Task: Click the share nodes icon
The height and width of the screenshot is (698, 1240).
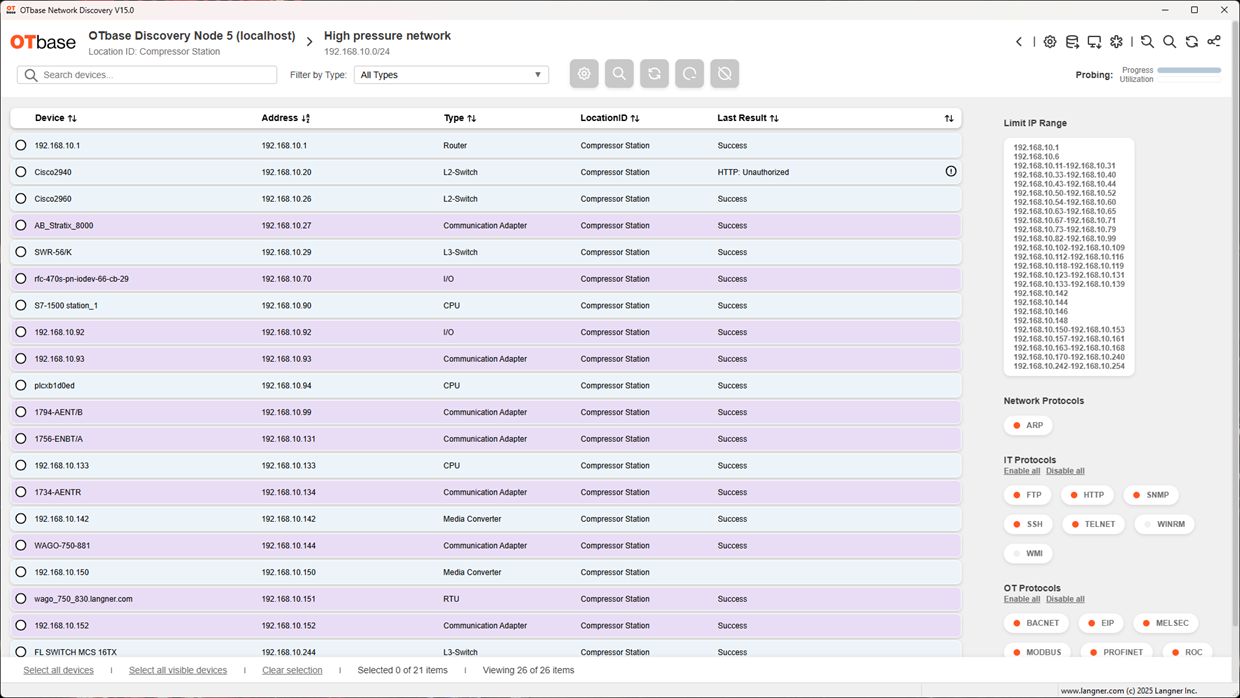Action: pyautogui.click(x=1214, y=42)
